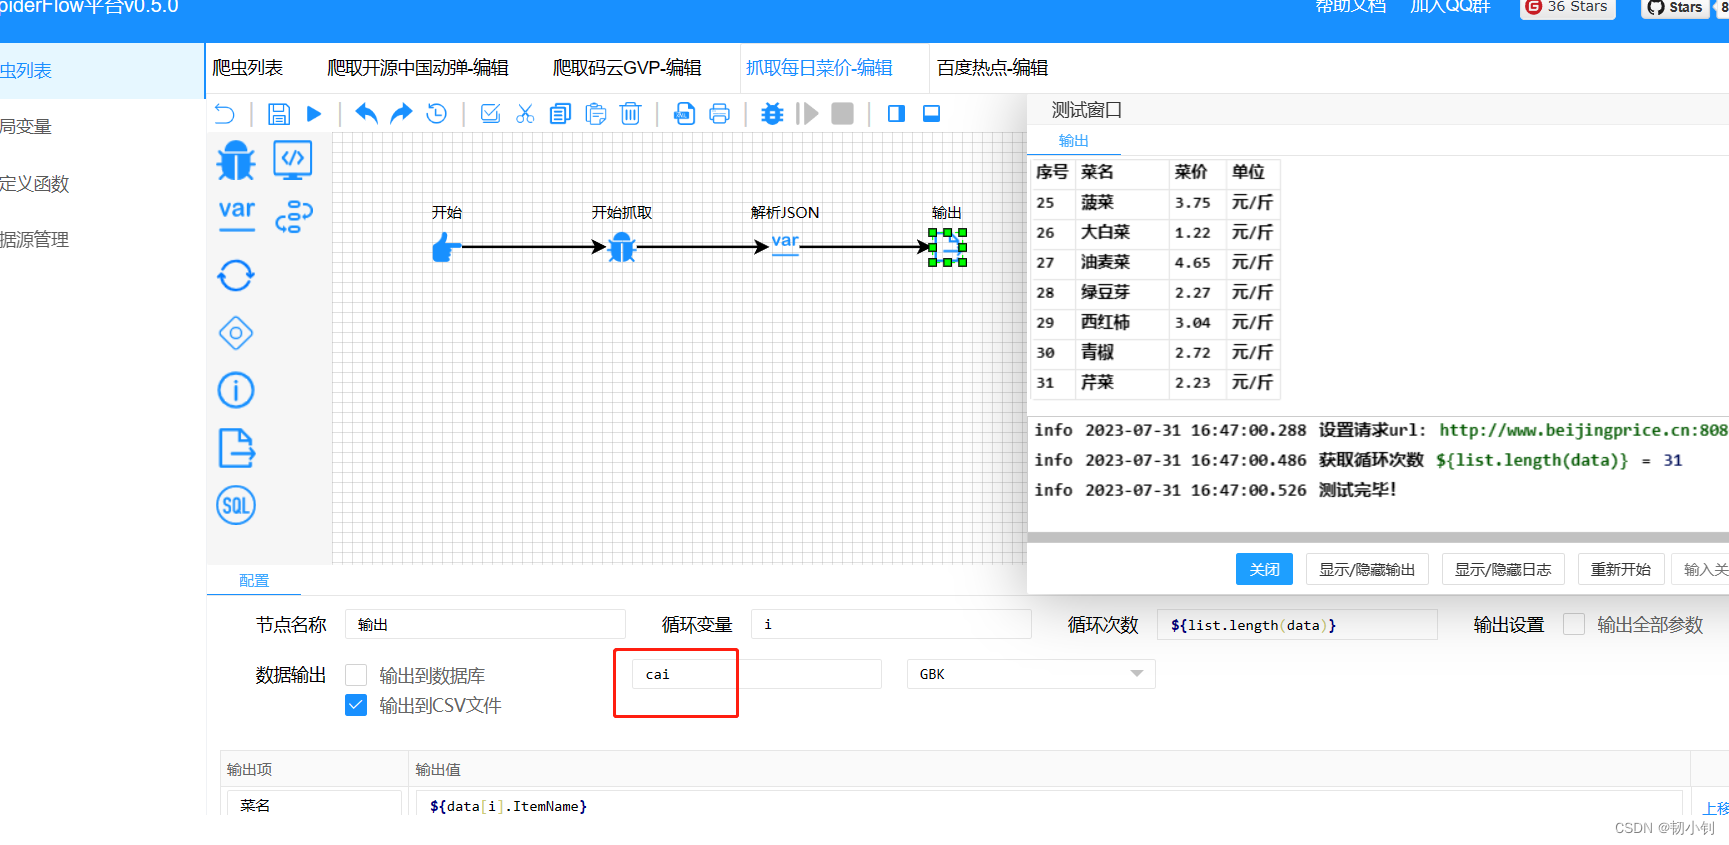
Task: Click the 循环次数 field with list.length expression
Action: pyautogui.click(x=1297, y=624)
